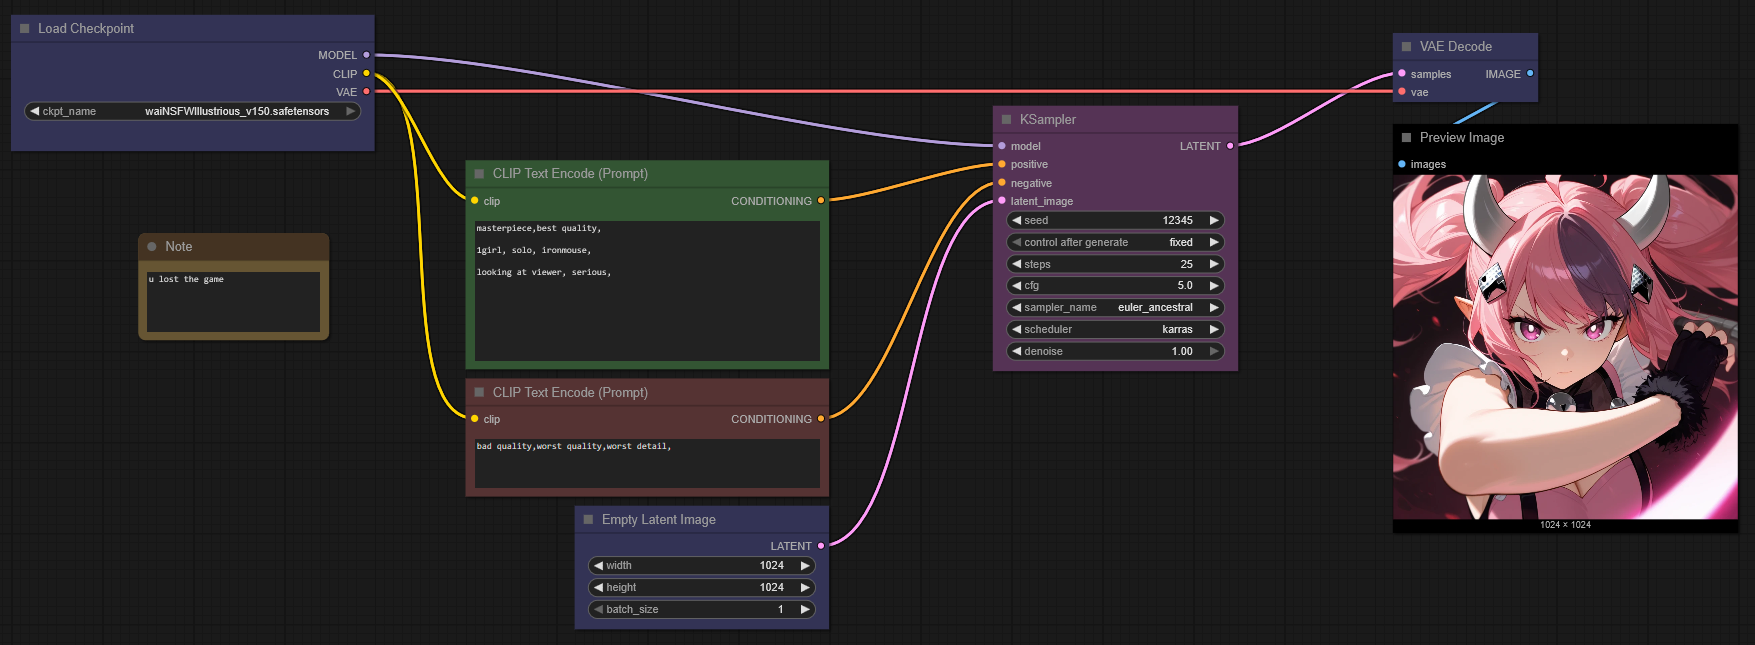The width and height of the screenshot is (1755, 645).
Task: Click the VAE output socket on Load Checkpoint
Action: (x=367, y=92)
